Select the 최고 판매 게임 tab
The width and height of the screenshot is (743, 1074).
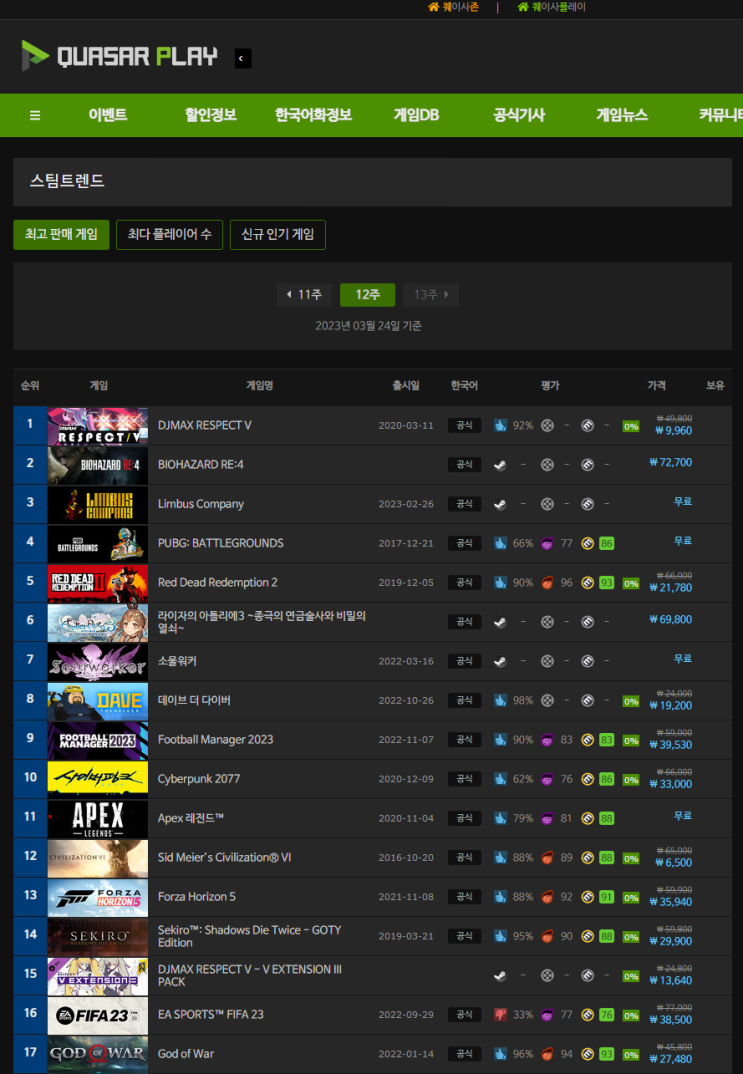coord(61,235)
